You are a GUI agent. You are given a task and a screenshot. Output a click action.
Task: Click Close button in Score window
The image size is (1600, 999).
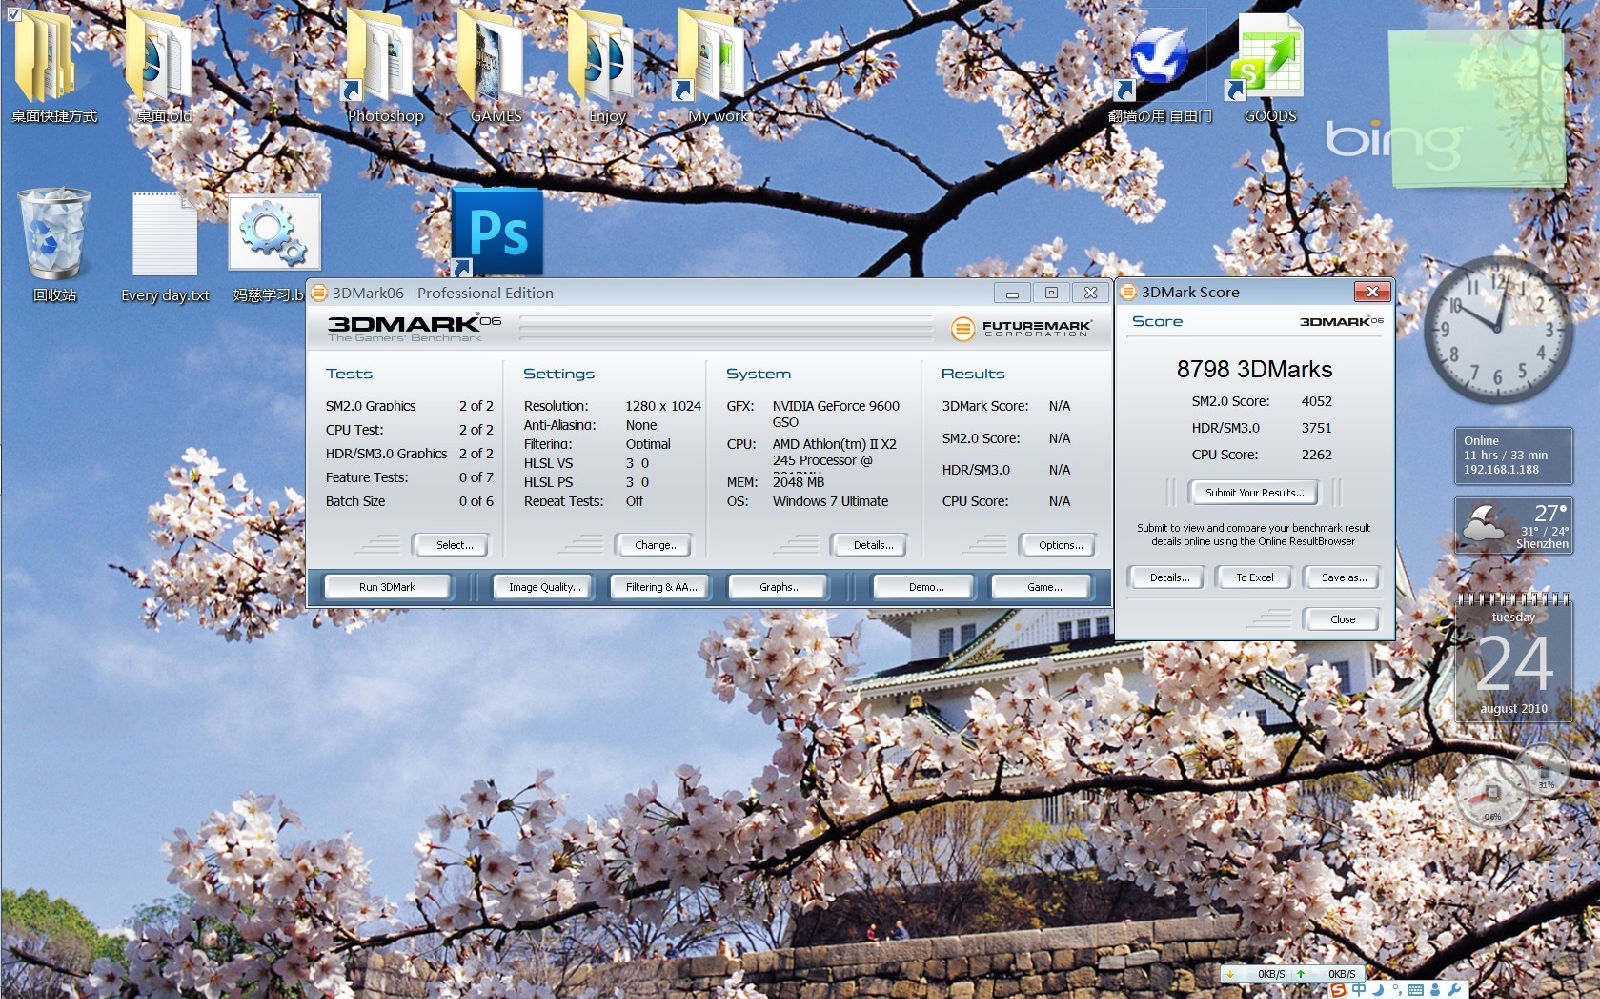[x=1343, y=619]
